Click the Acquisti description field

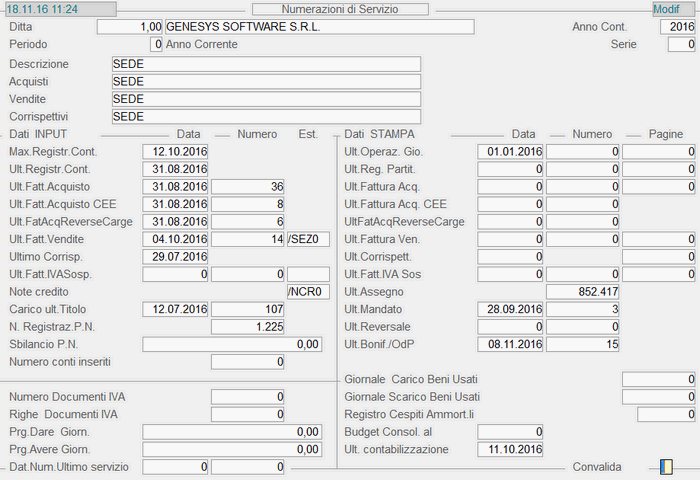pyautogui.click(x=266, y=82)
